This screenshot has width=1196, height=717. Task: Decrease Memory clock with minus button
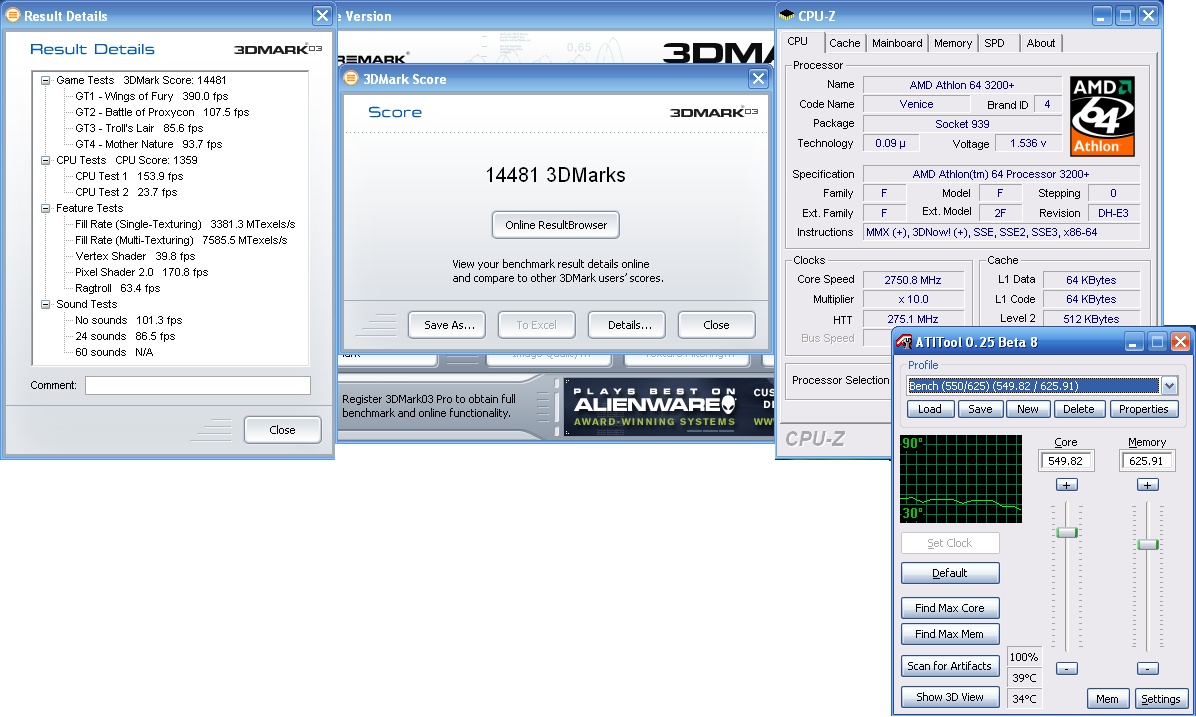tap(1147, 669)
